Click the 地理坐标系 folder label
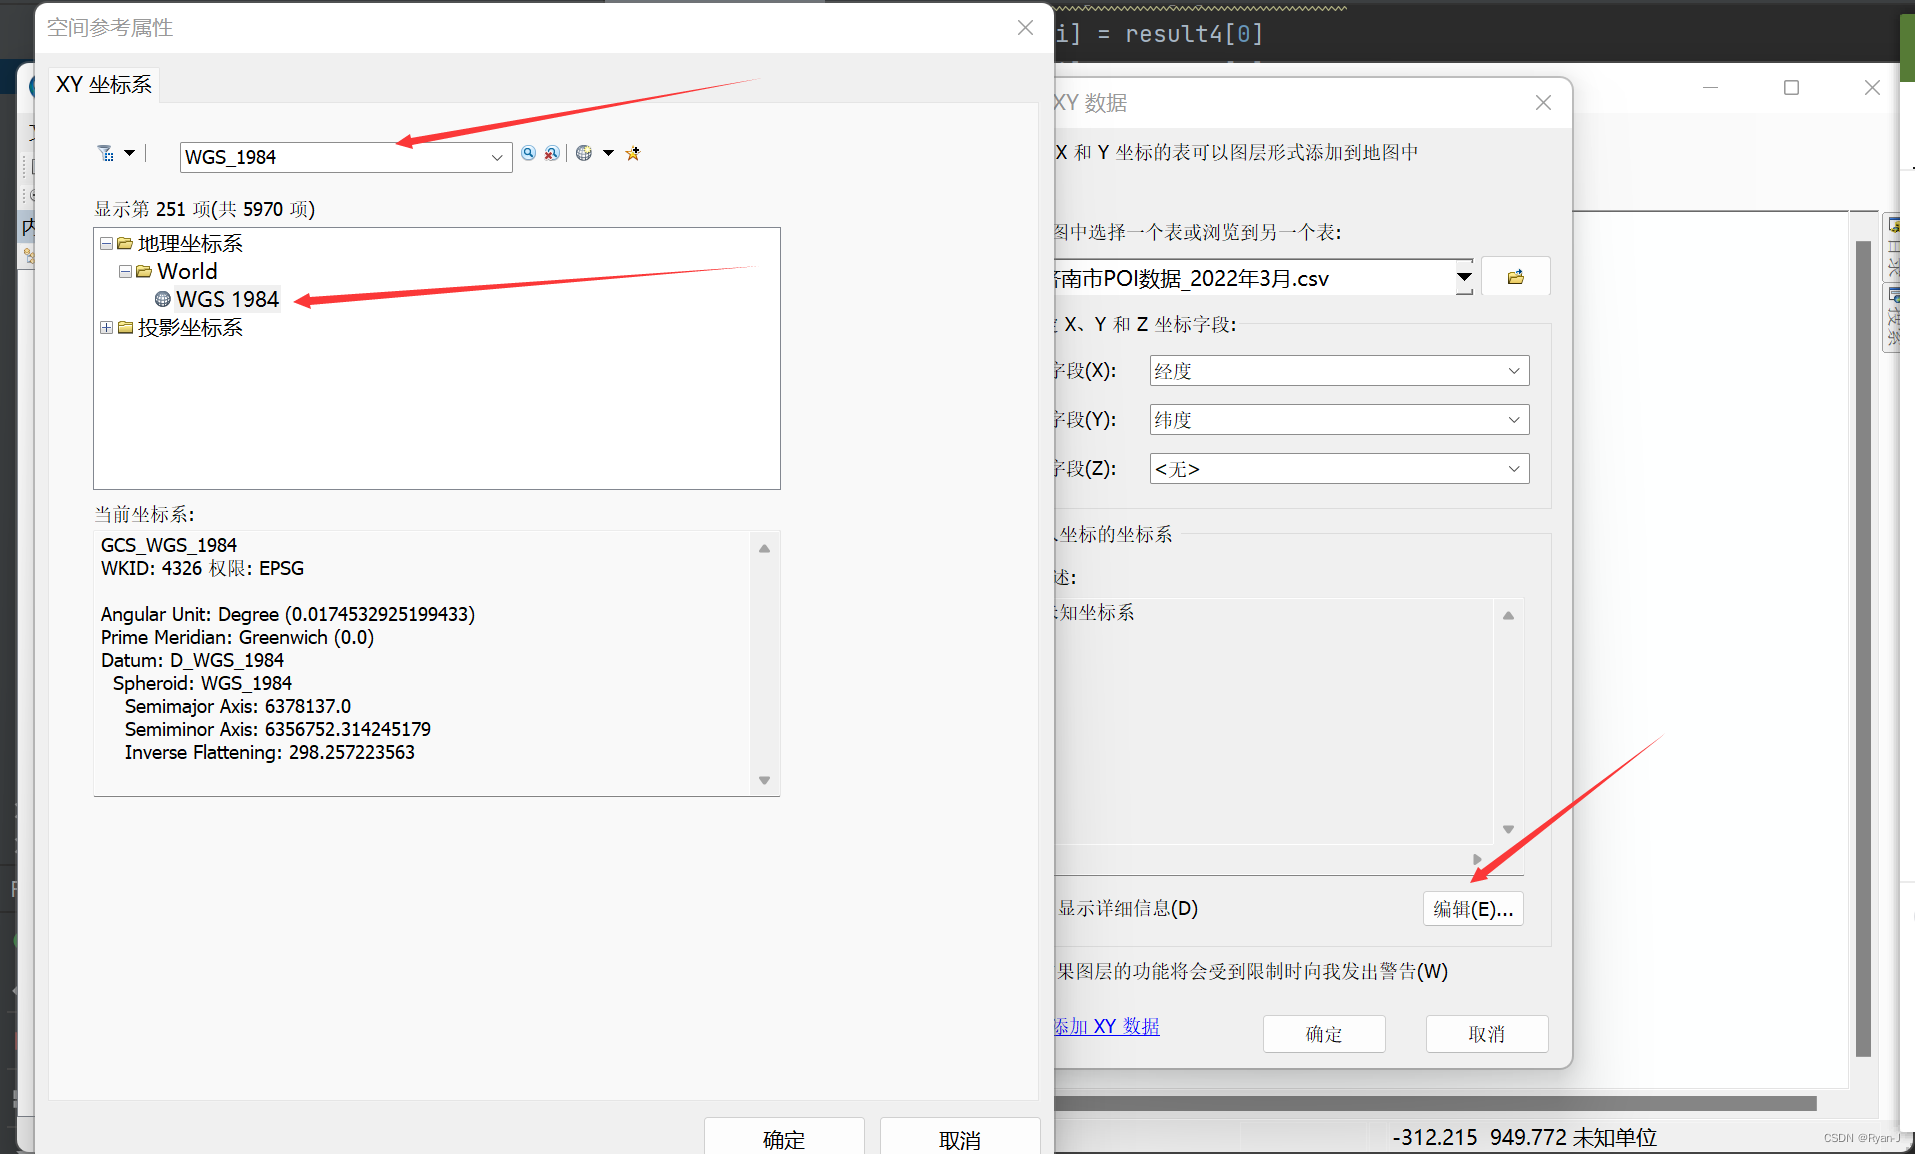The height and width of the screenshot is (1154, 1915). [x=190, y=243]
